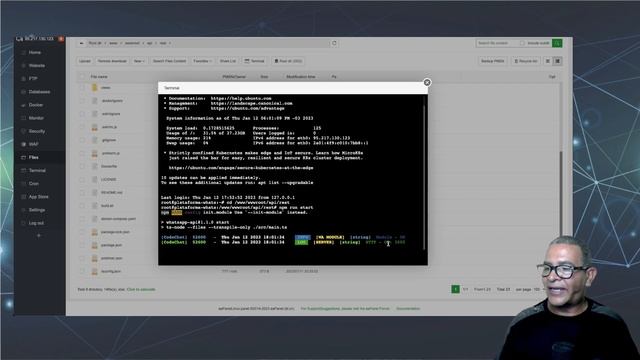
Task: Click the file name Dockerfile
Action: coord(109,166)
